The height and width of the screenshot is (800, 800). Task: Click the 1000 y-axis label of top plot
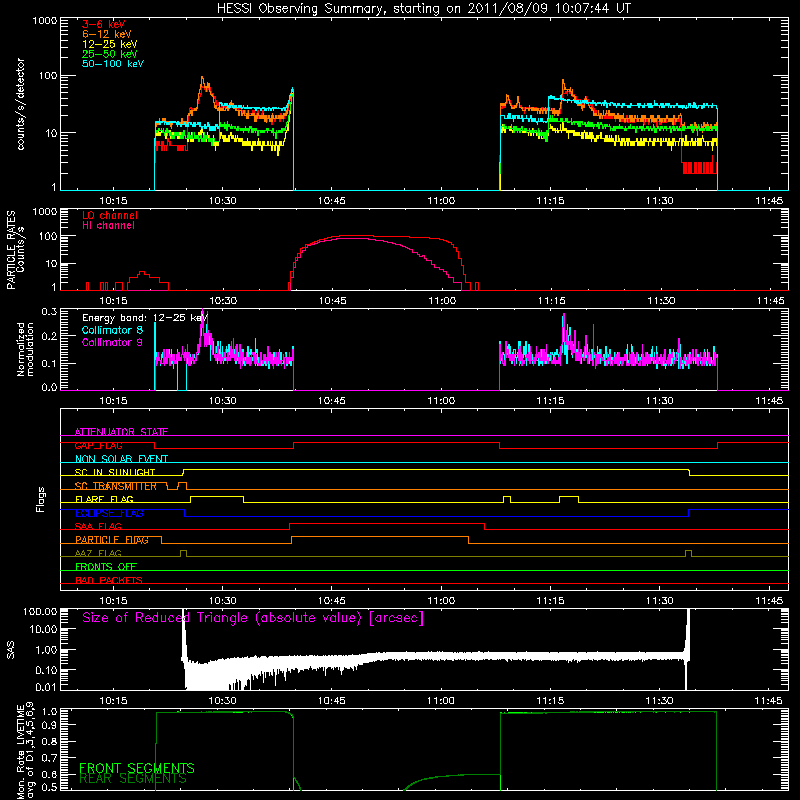pos(44,20)
